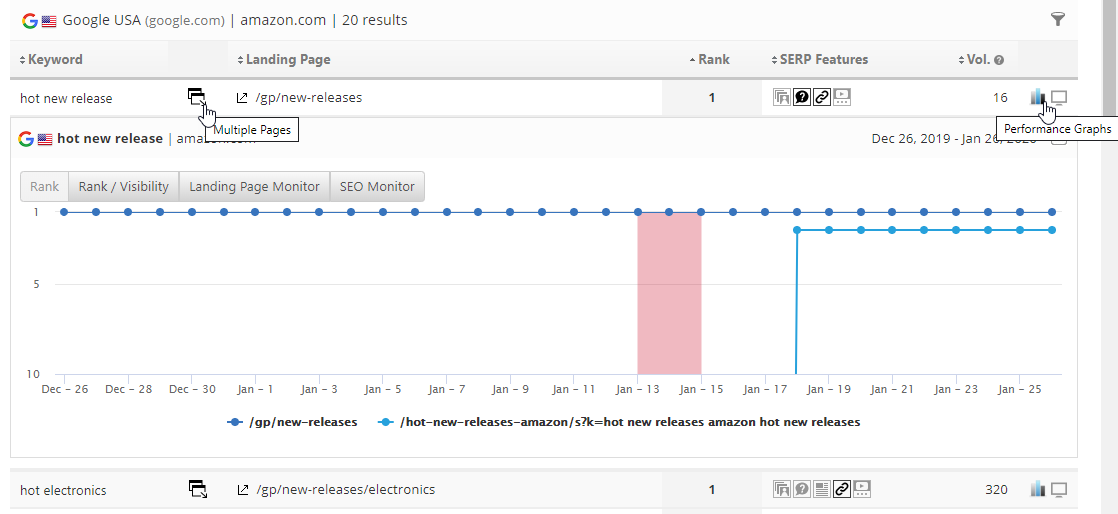
Task: Open Performance Graphs for hot electronics
Action: [x=1038, y=489]
